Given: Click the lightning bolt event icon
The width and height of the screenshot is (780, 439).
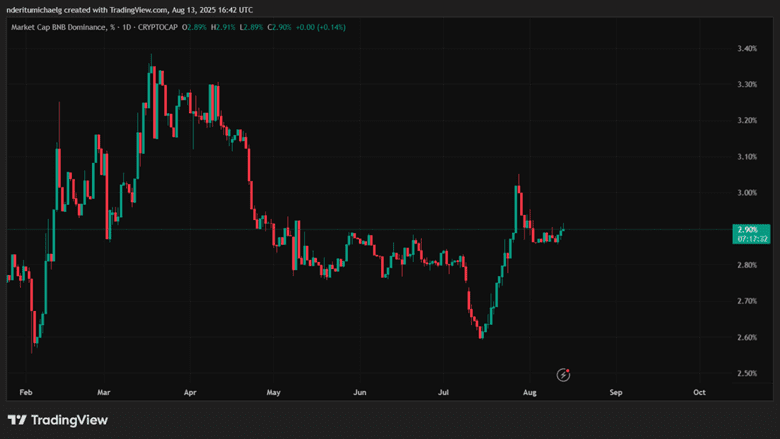Looking at the screenshot, I should click(564, 375).
